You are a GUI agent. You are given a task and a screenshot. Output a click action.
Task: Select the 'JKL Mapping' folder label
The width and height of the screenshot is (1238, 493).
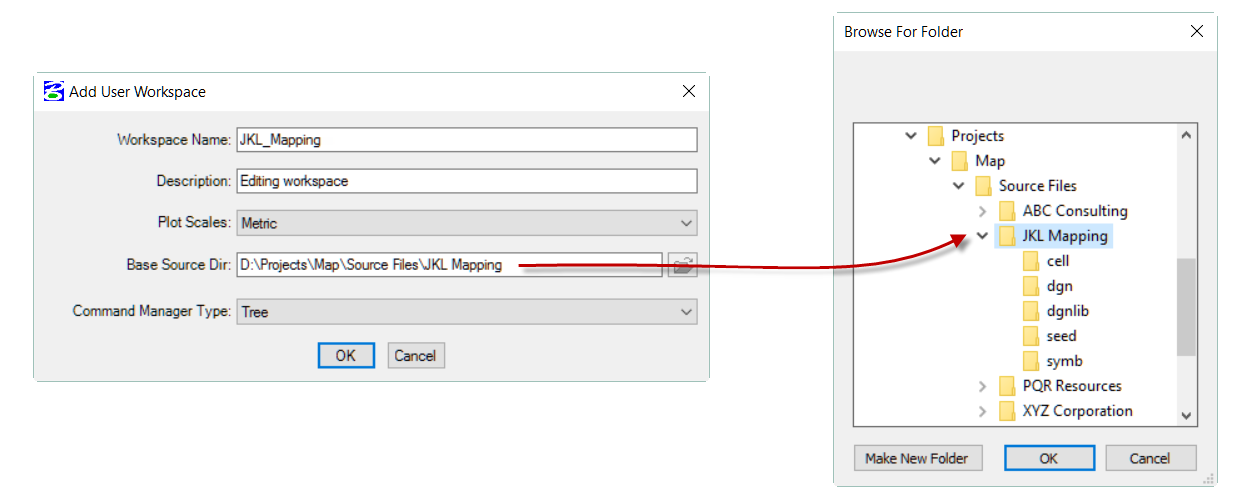click(1065, 236)
